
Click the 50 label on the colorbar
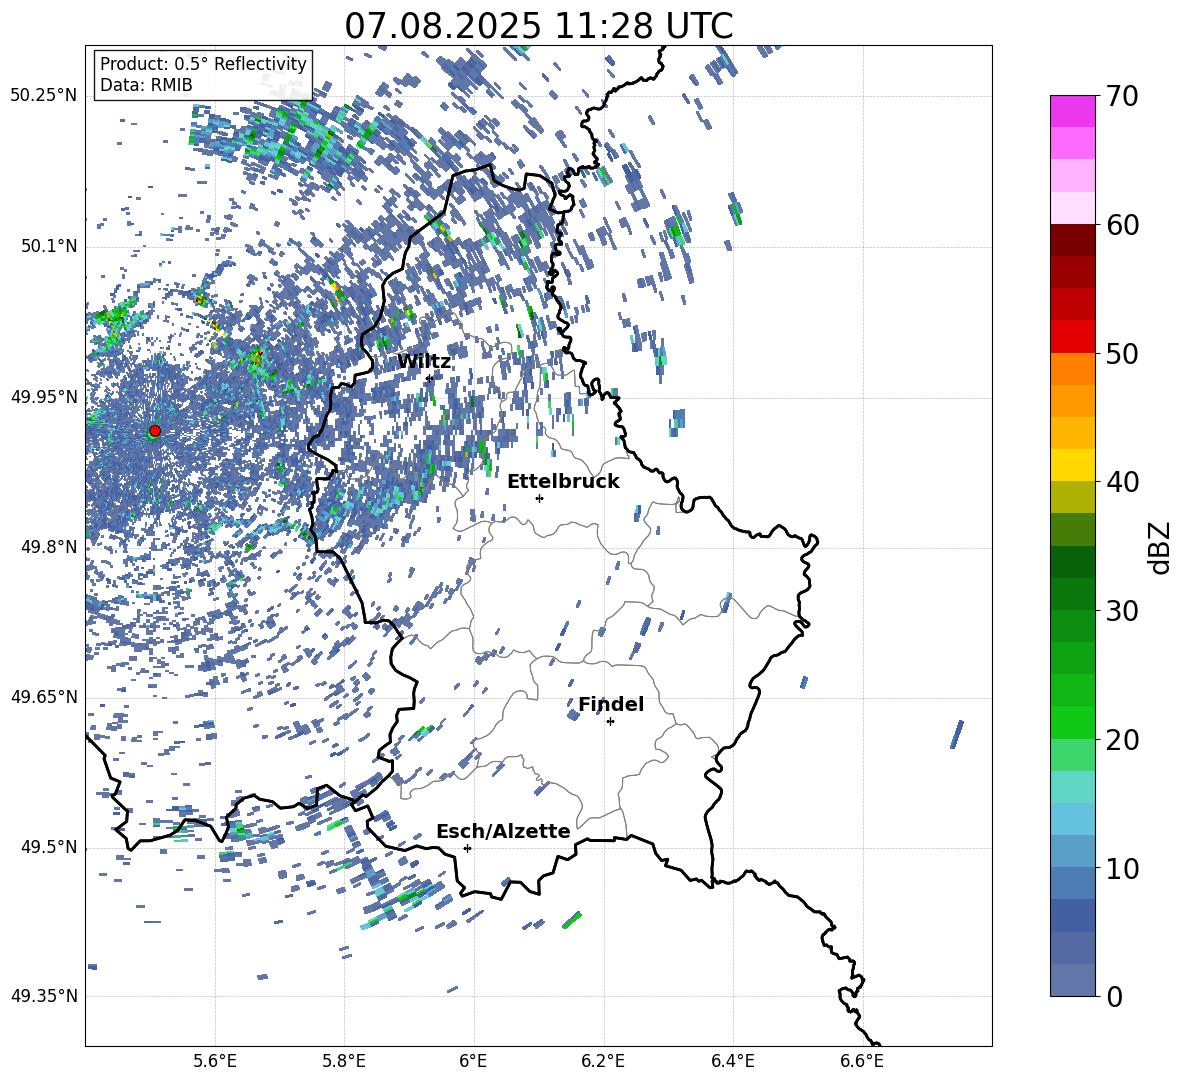1122,354
